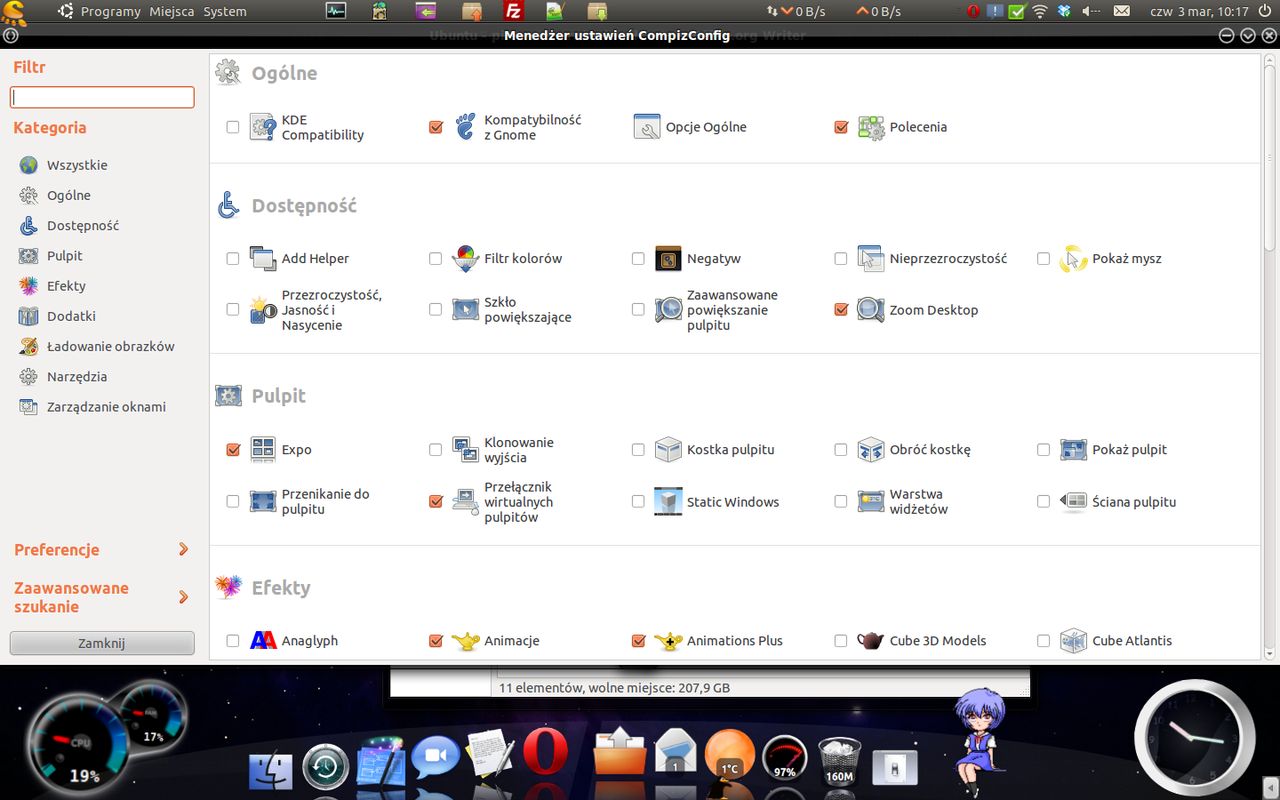Image resolution: width=1280 pixels, height=800 pixels.
Task: Enable the KDE Compatibility checkbox
Action: (233, 127)
